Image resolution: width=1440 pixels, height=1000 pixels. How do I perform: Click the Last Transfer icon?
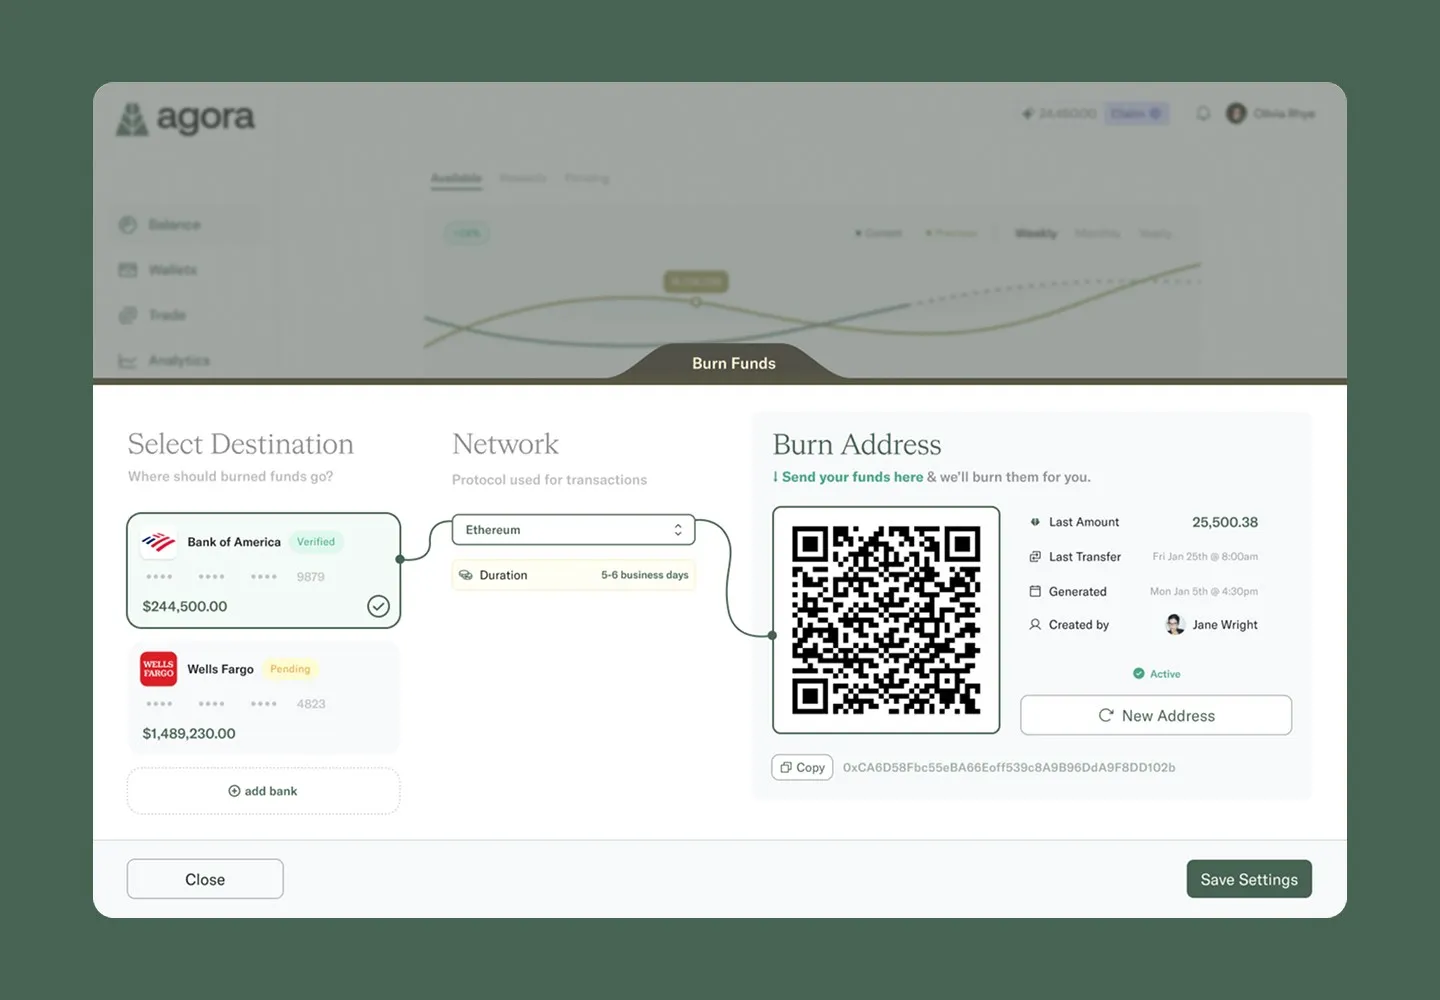(x=1035, y=557)
